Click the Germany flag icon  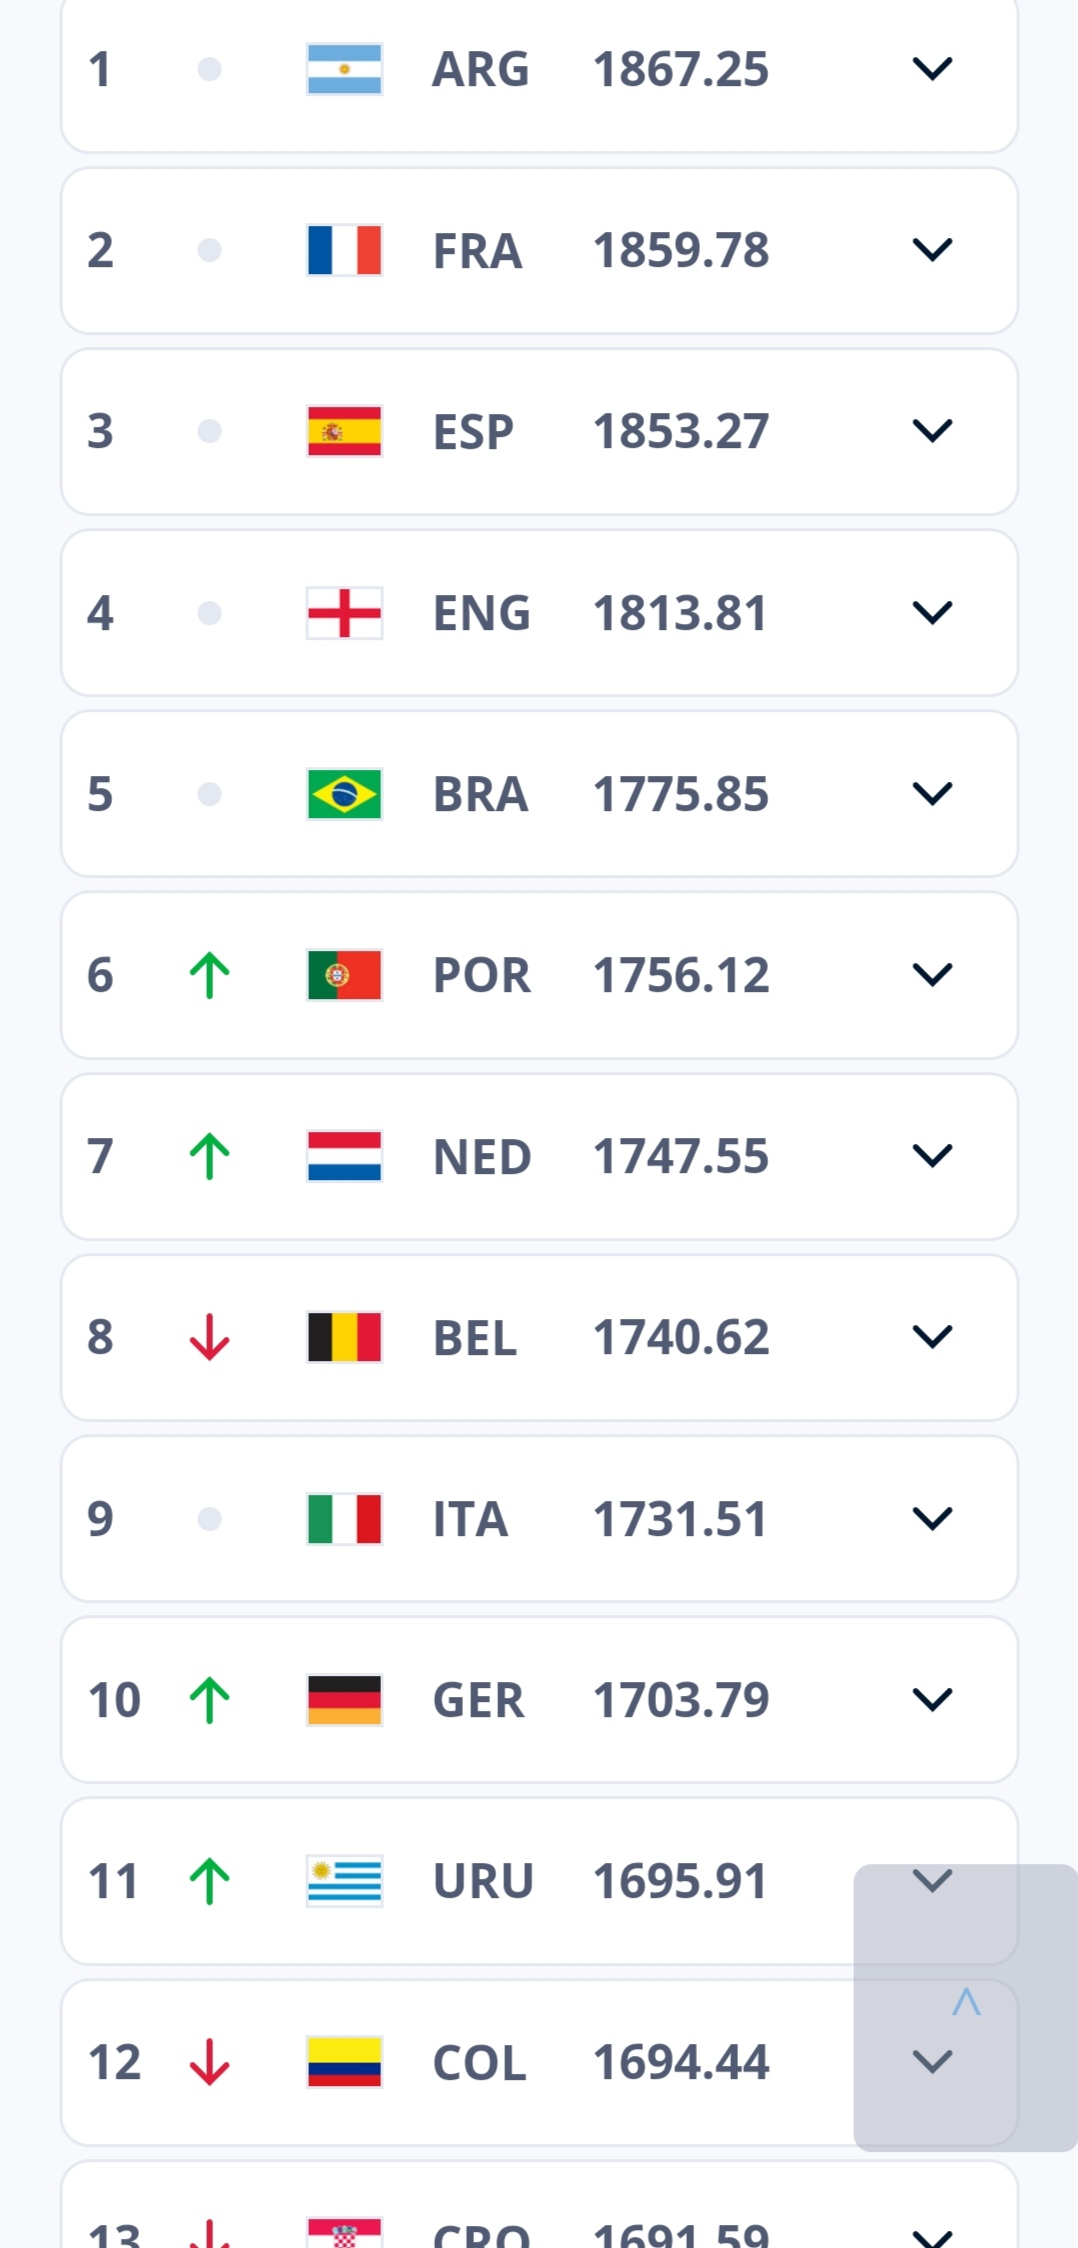pos(344,1700)
